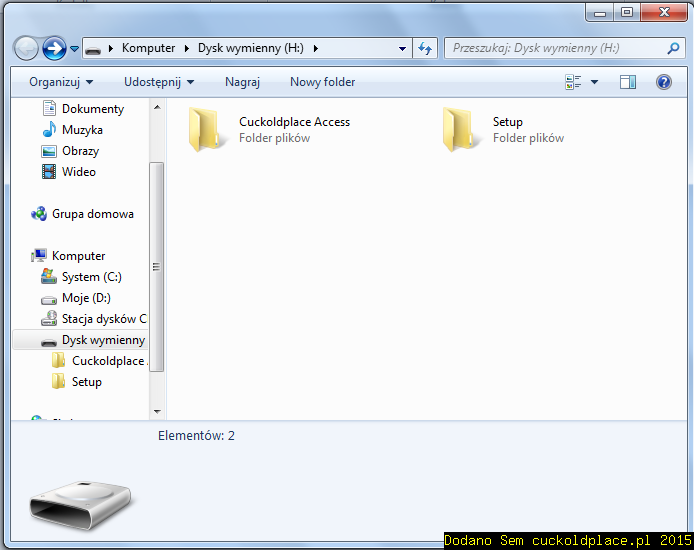This screenshot has width=694, height=550.
Task: Click the change view icon
Action: tap(573, 82)
